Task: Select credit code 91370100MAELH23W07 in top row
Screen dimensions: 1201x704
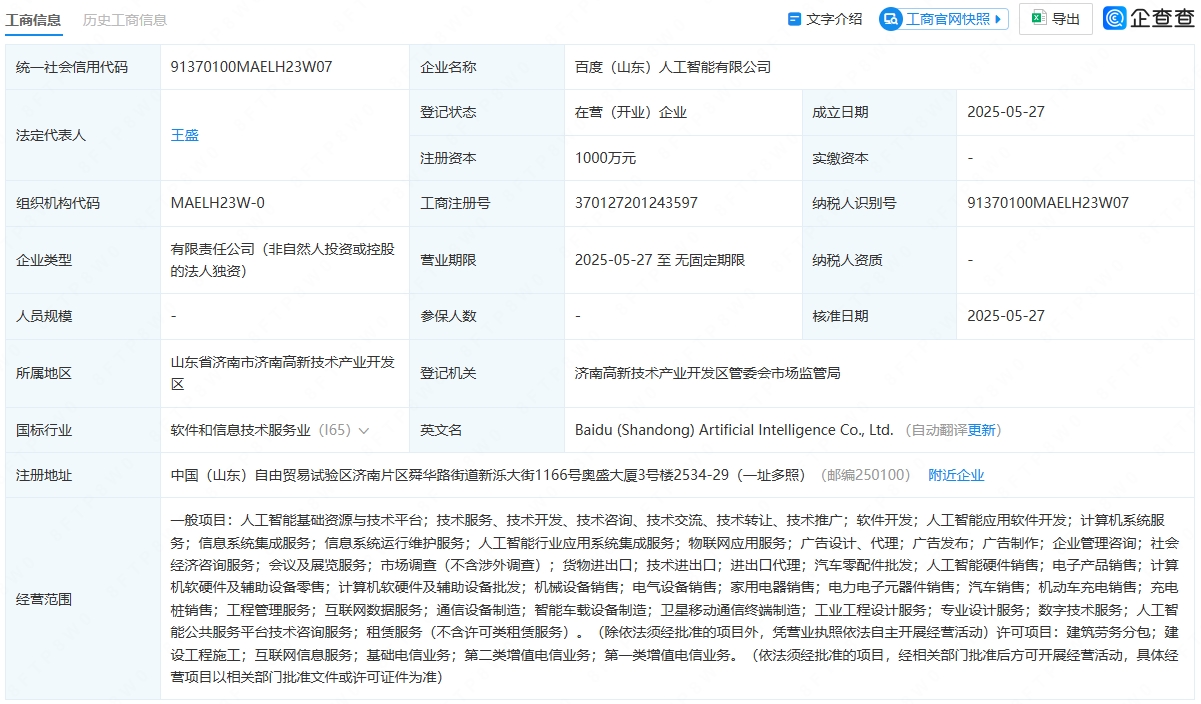Action: (x=251, y=67)
